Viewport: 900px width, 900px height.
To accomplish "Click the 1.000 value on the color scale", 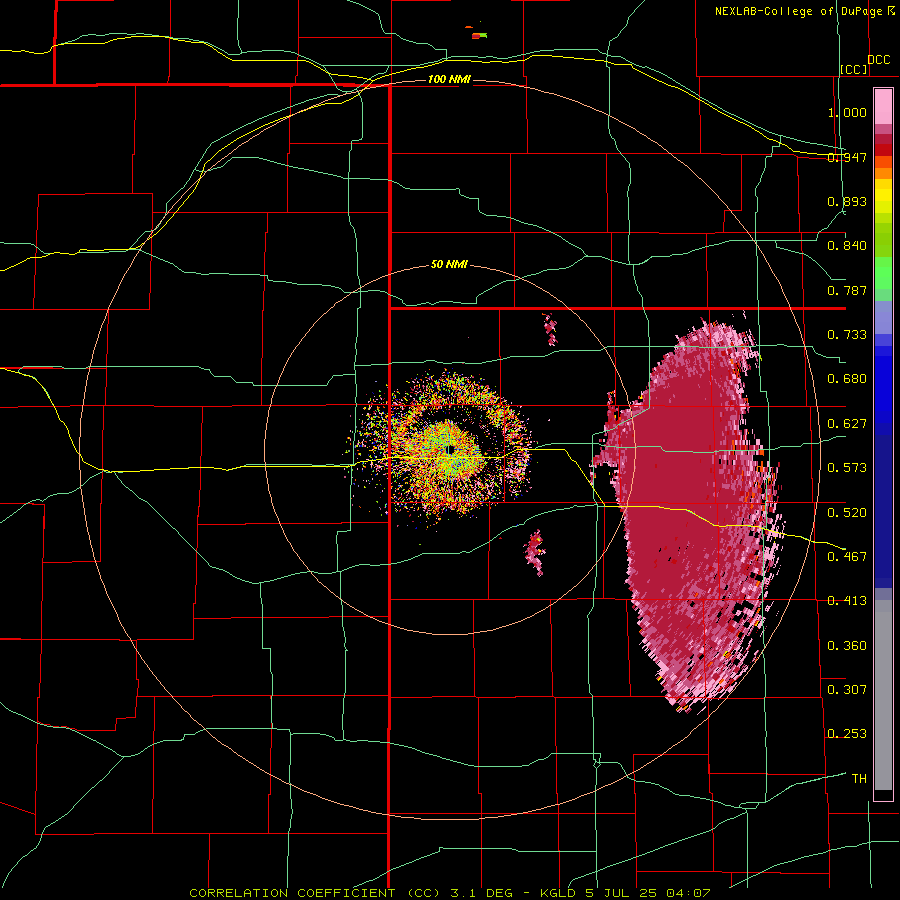I will click(x=847, y=112).
